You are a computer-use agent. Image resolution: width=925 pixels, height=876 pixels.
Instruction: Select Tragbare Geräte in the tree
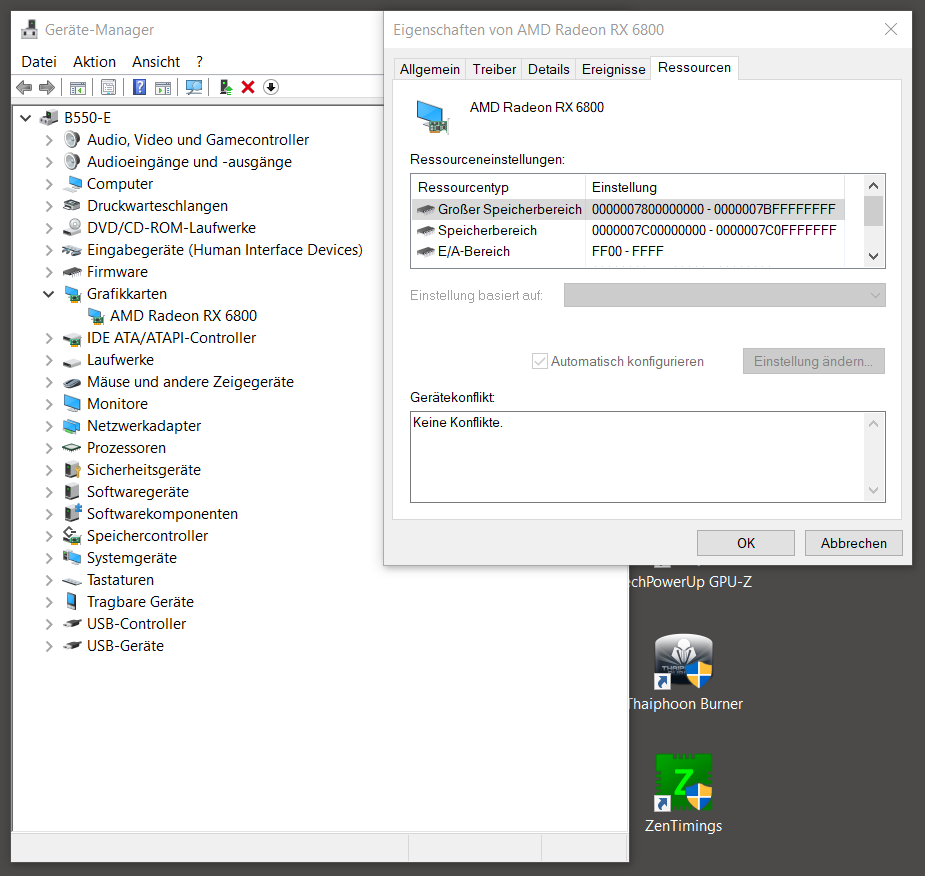point(140,602)
